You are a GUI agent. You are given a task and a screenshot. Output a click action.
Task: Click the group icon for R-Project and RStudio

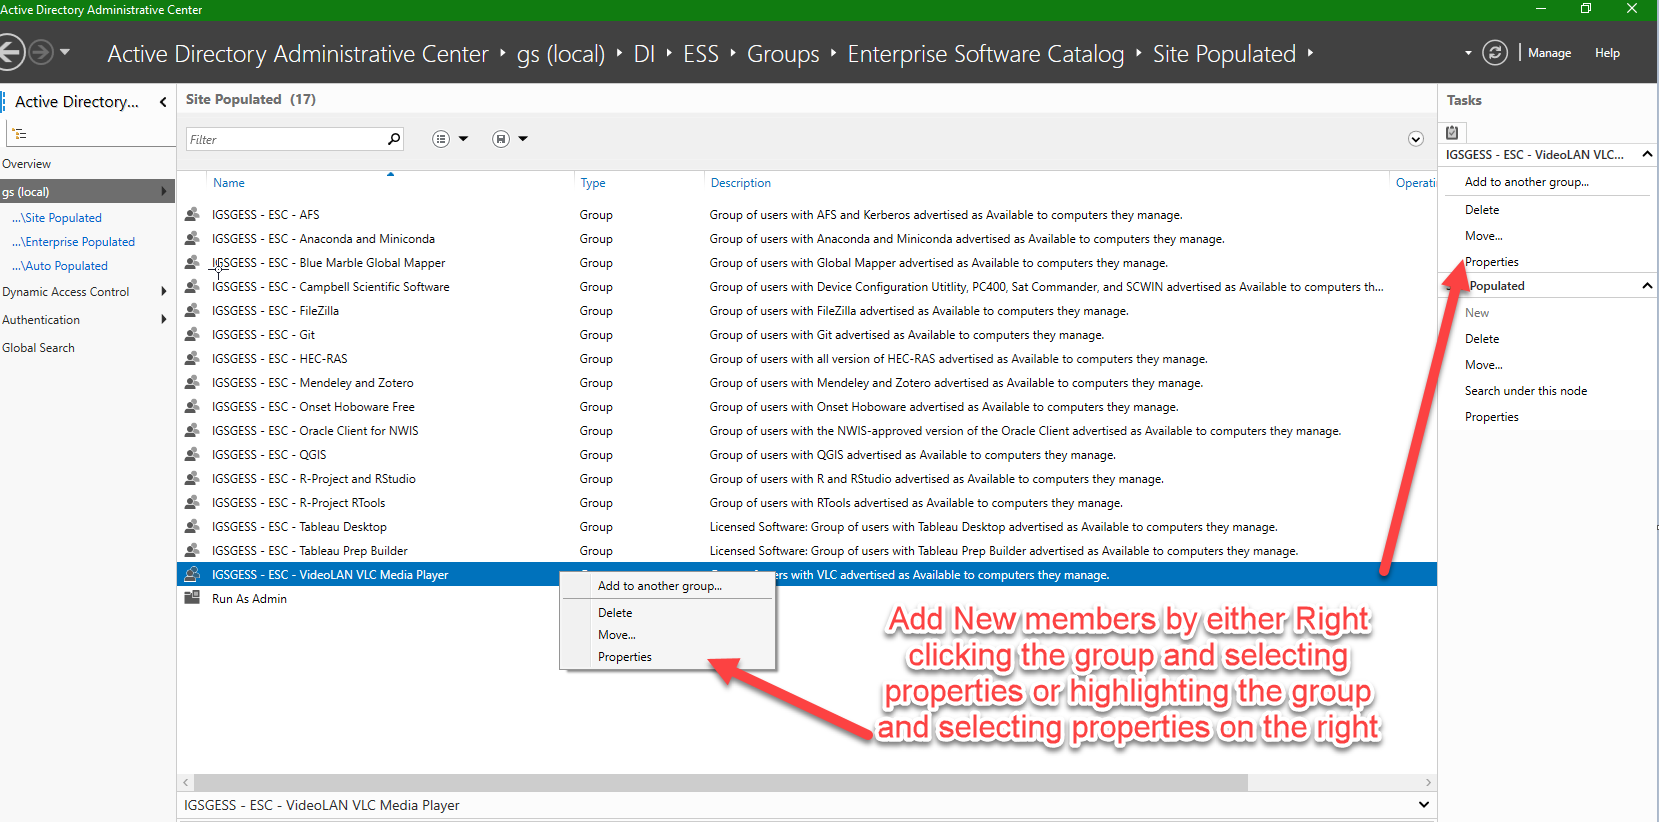(192, 478)
